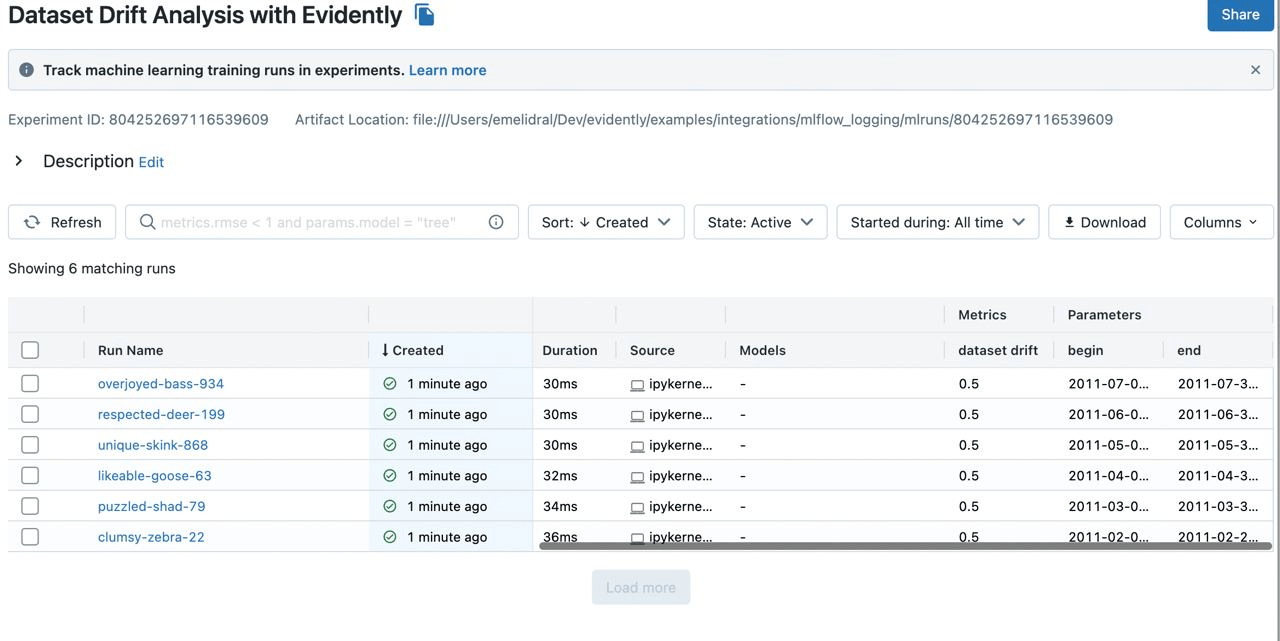The width and height of the screenshot is (1280, 641).
Task: Open the Columns dropdown
Action: click(x=1221, y=222)
